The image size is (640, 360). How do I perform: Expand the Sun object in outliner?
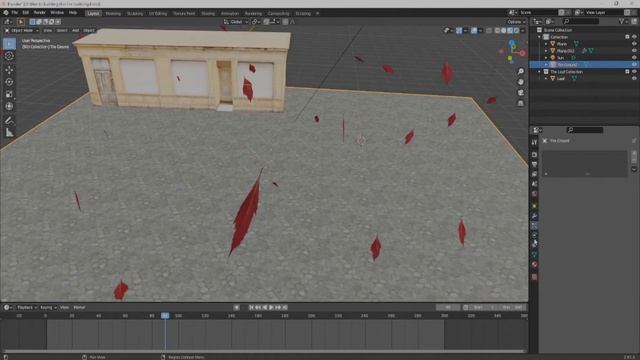pos(546,58)
